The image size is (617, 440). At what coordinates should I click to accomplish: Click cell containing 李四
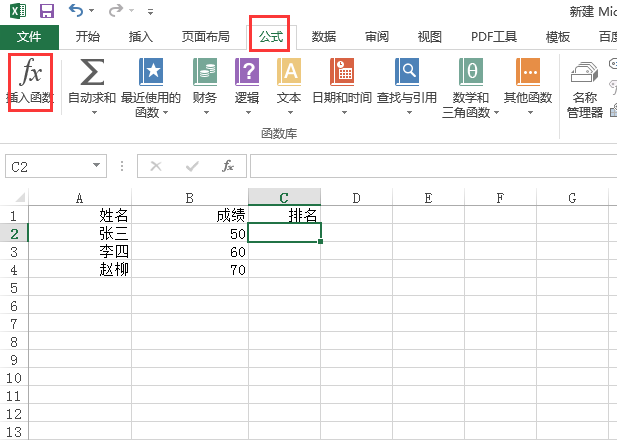(80, 251)
